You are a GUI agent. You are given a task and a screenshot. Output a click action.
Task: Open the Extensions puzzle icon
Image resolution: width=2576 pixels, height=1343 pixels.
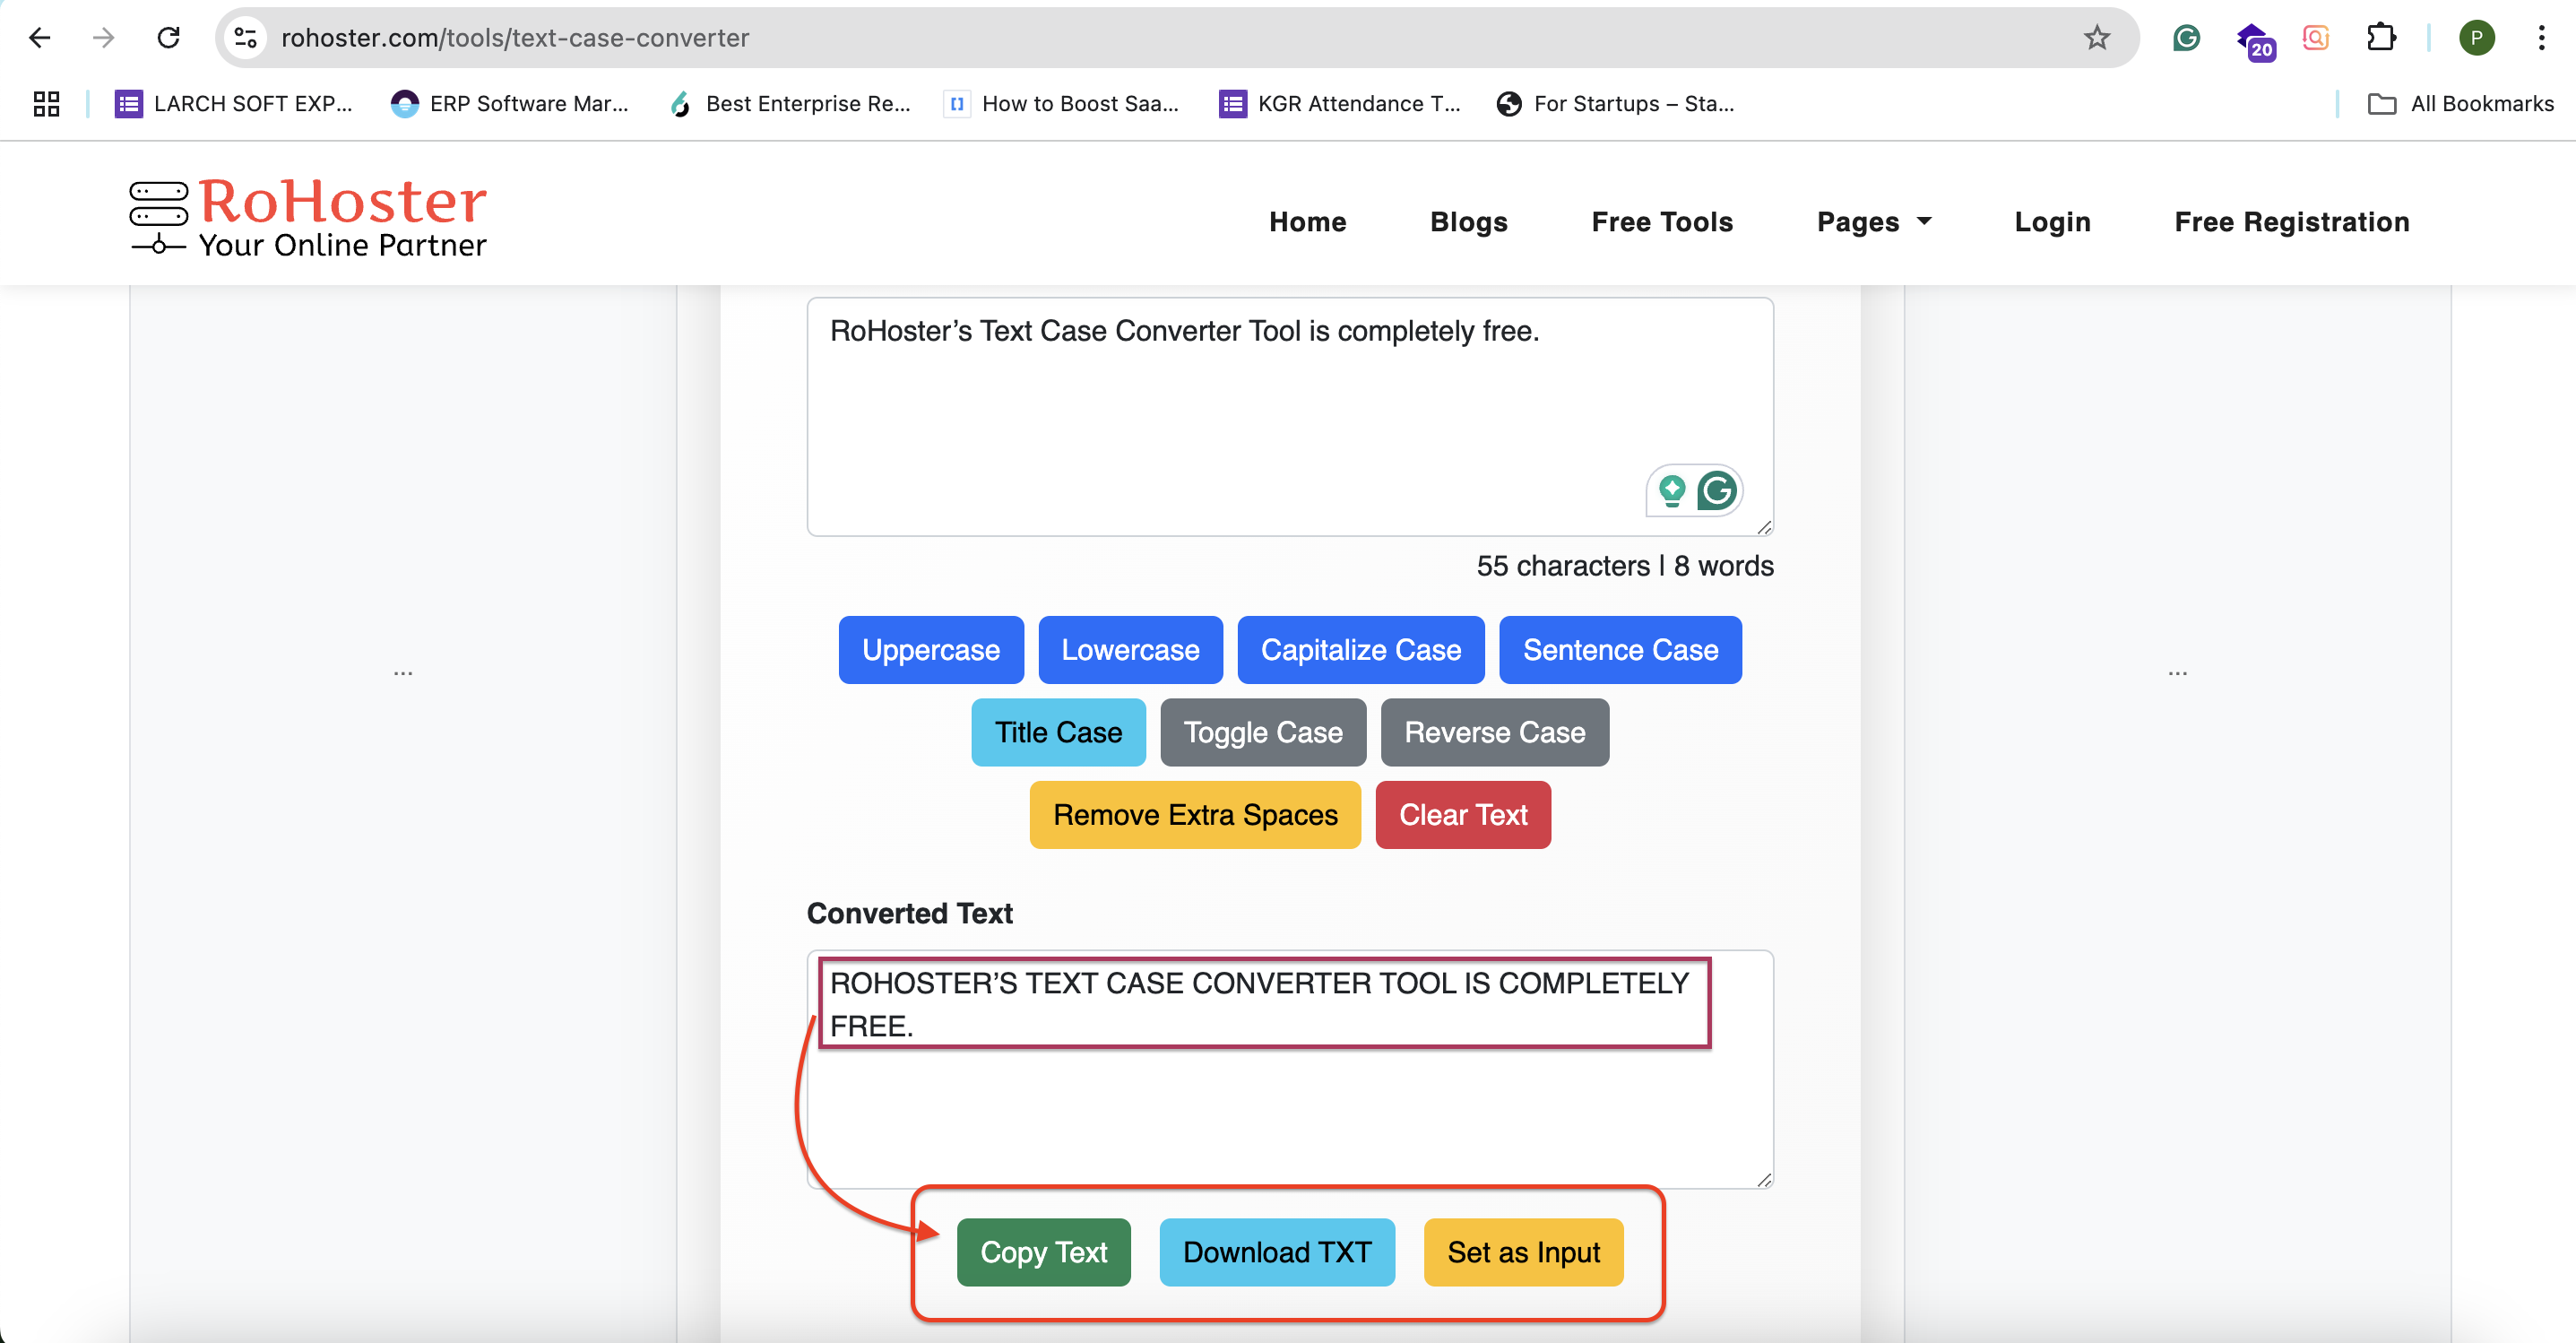[x=2381, y=38]
